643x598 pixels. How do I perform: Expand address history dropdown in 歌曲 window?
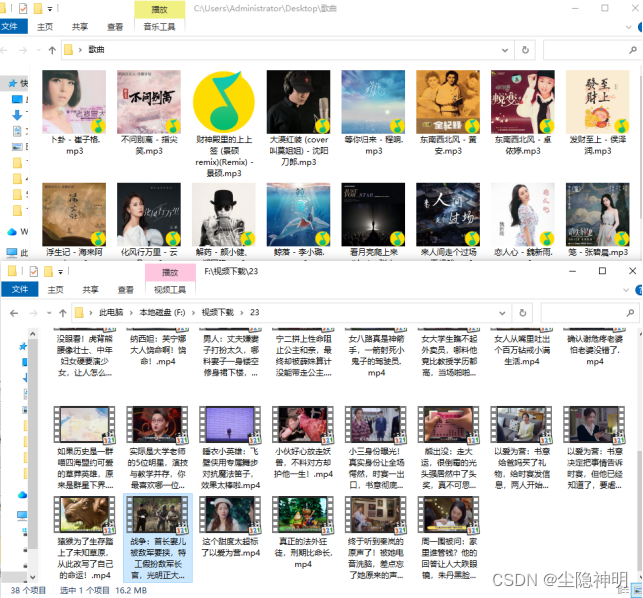505,50
